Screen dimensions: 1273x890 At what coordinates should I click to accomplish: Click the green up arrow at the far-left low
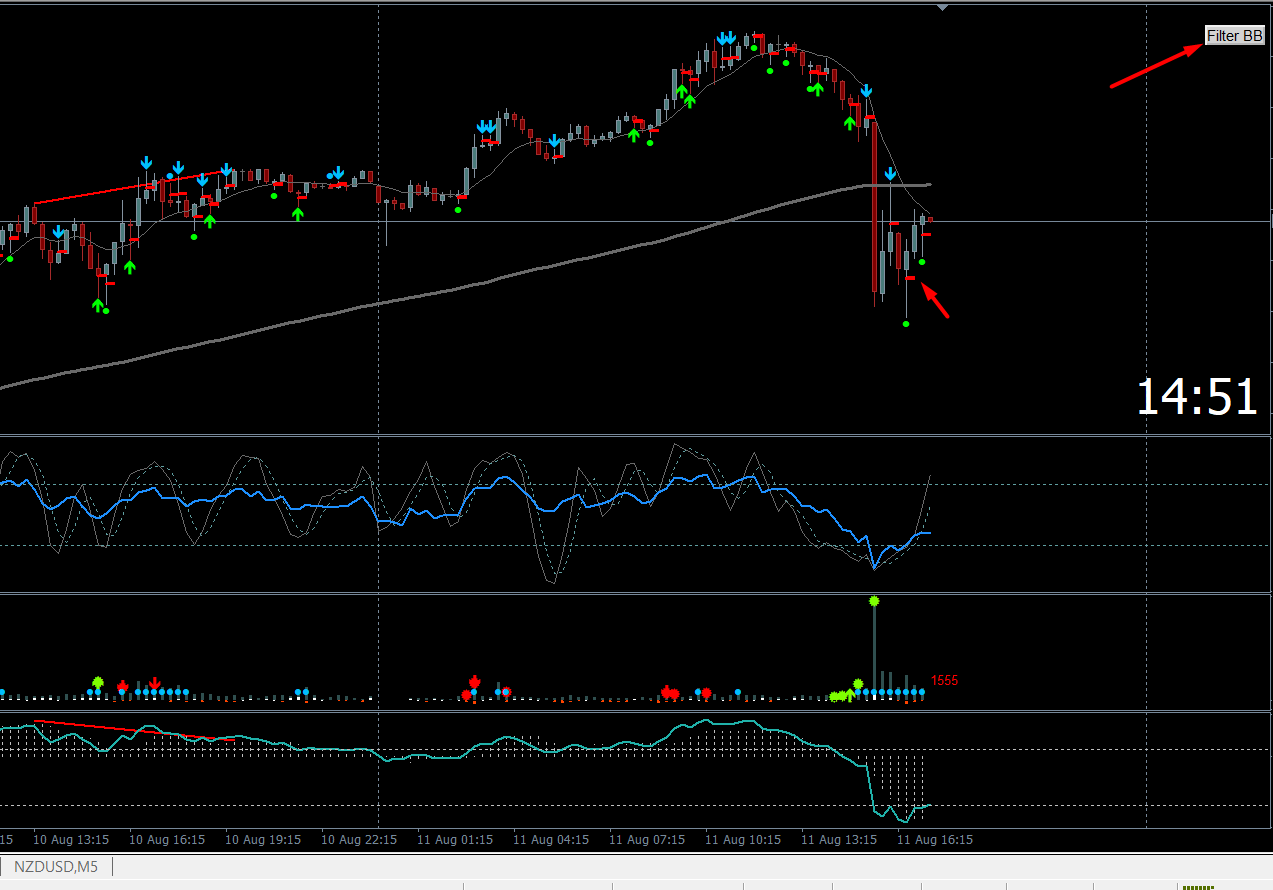(x=98, y=305)
